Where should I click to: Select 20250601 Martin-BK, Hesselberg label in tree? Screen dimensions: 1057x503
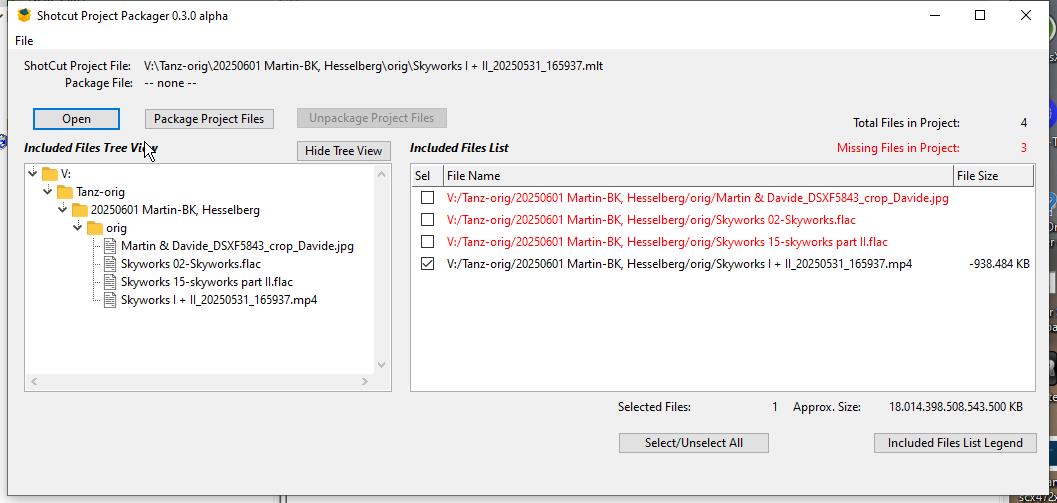(x=175, y=210)
